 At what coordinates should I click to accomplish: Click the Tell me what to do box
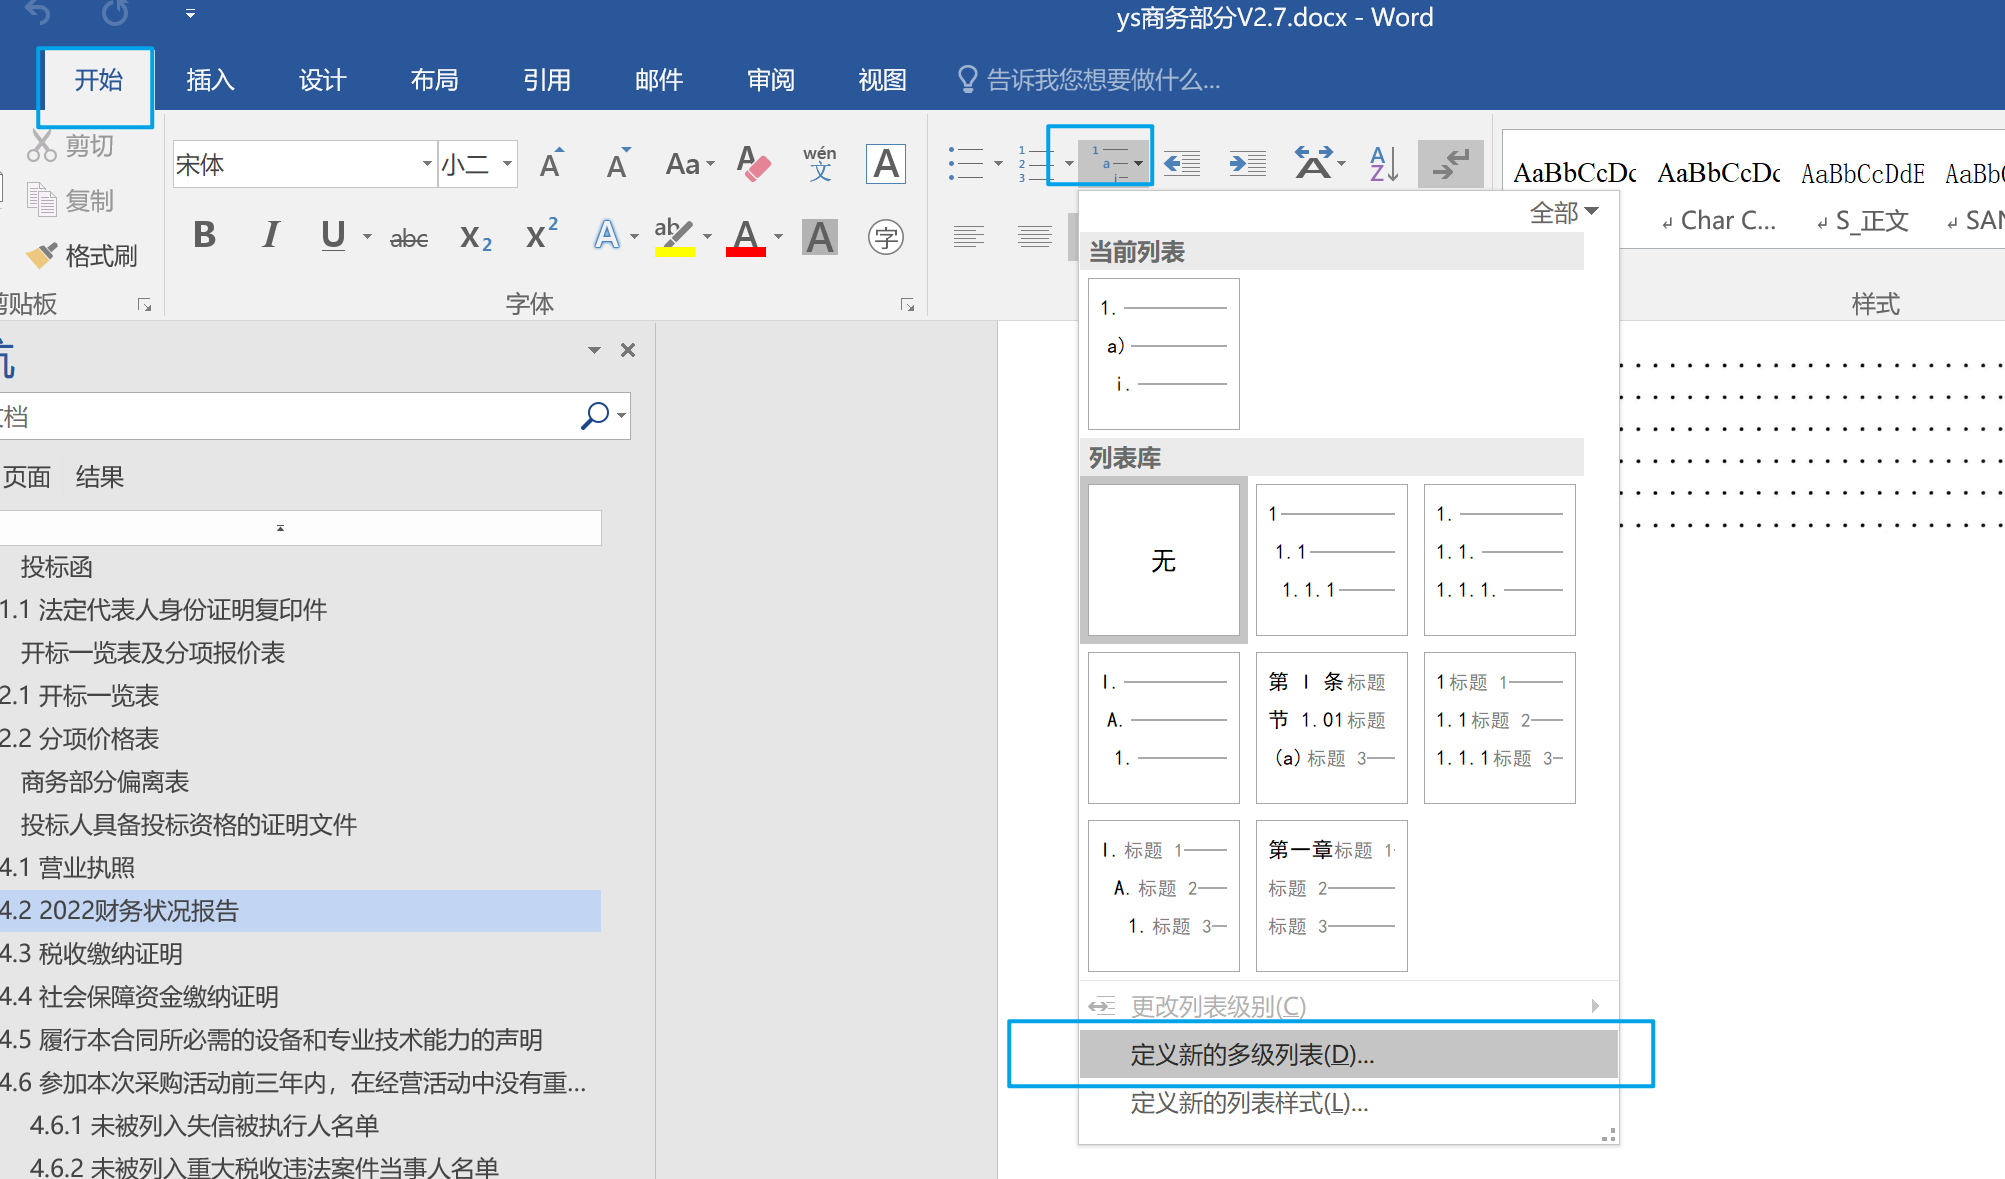pyautogui.click(x=1090, y=80)
